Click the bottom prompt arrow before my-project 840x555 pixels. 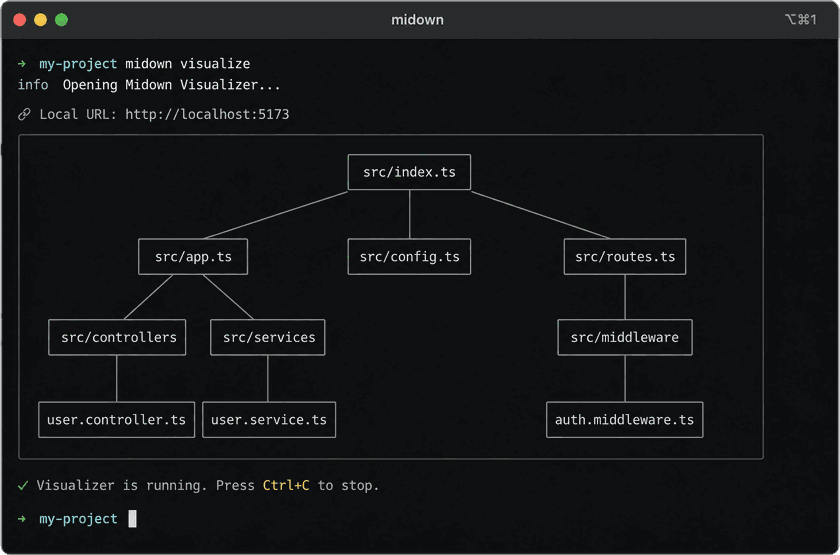click(x=22, y=519)
